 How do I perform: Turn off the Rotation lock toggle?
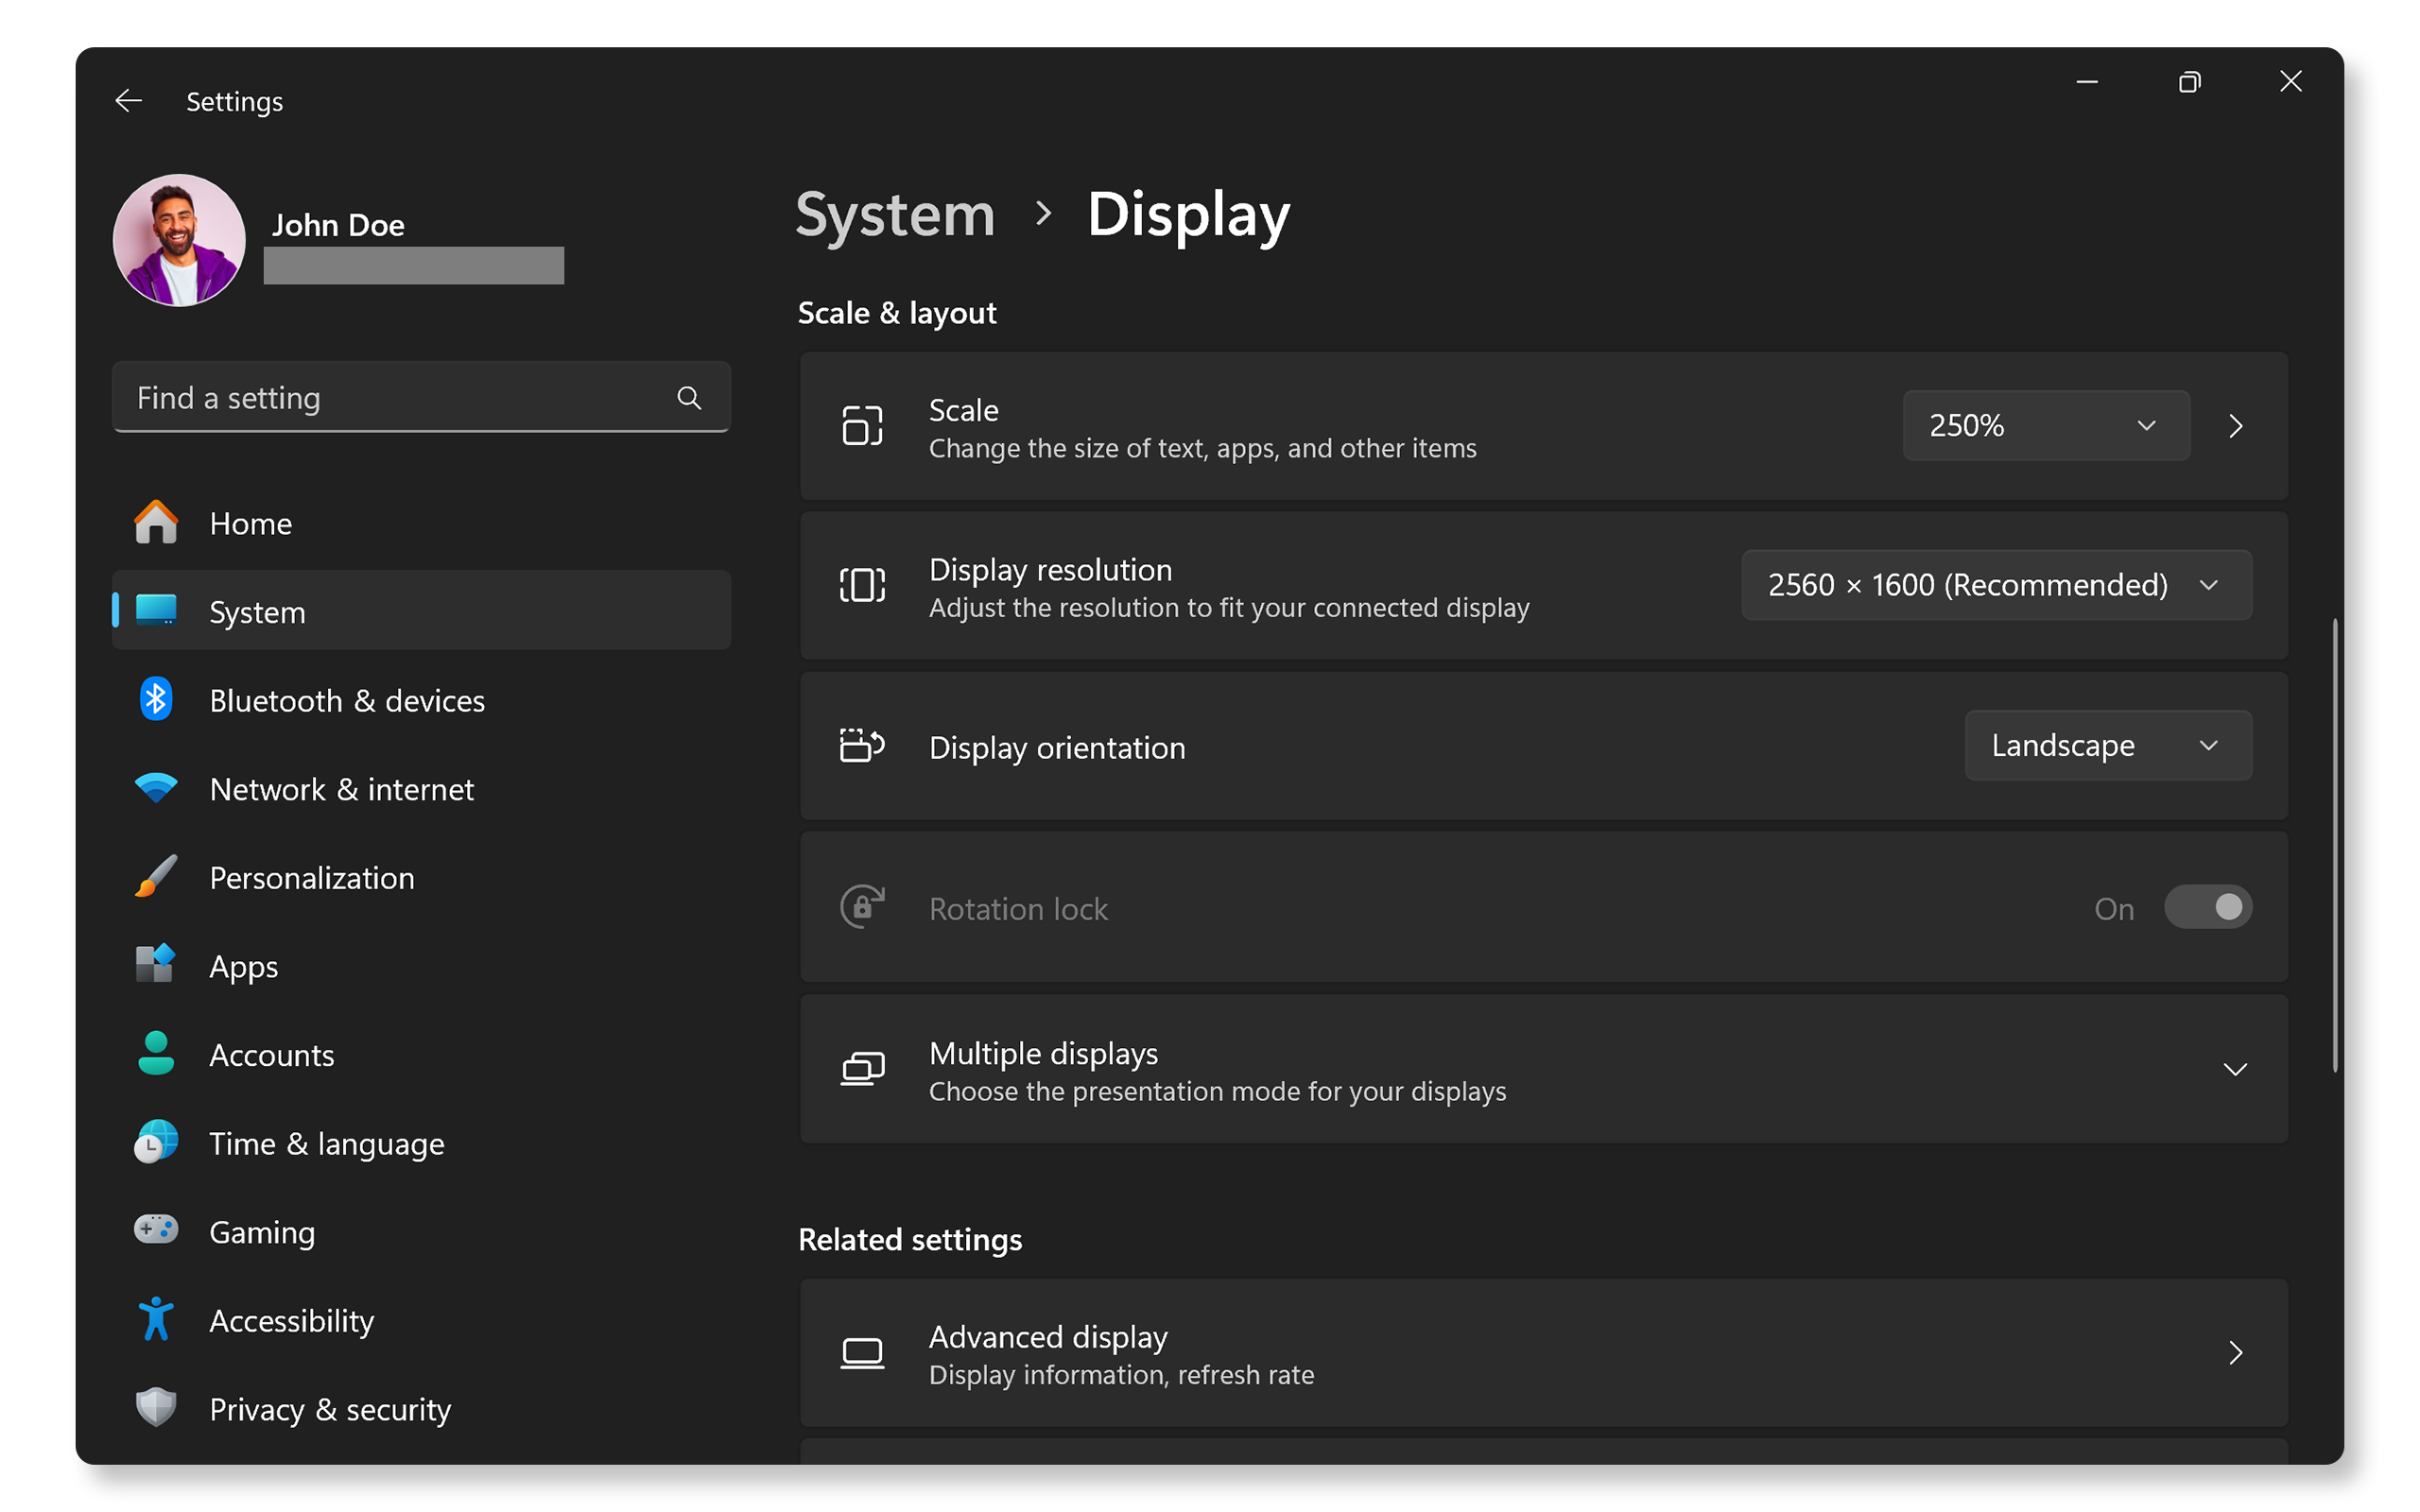coord(2208,907)
